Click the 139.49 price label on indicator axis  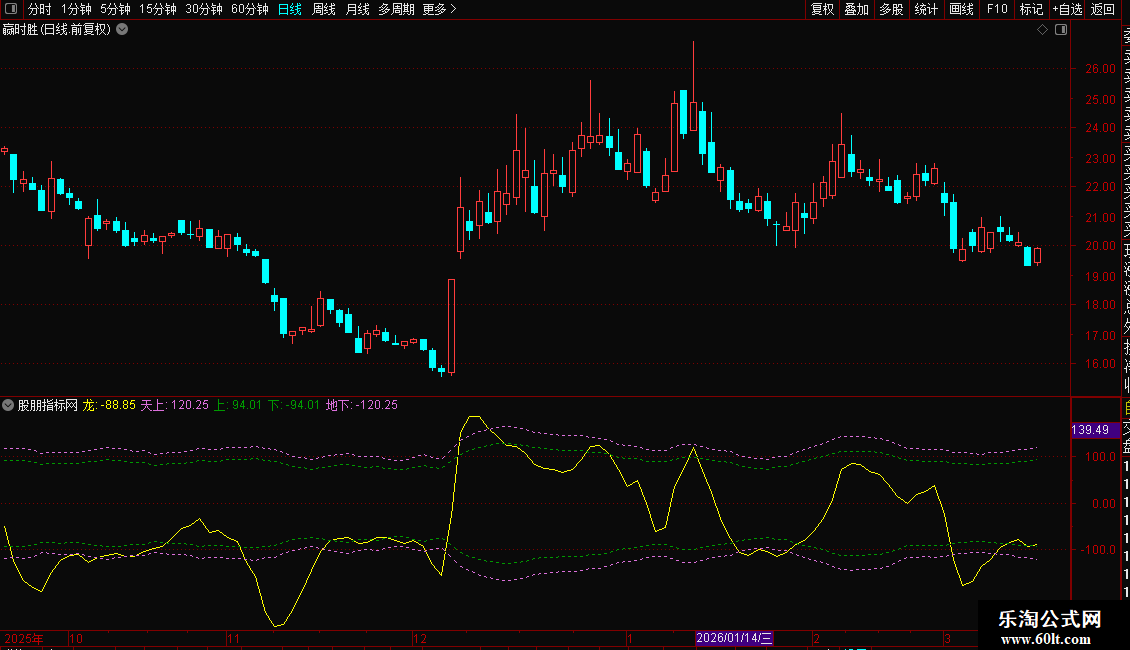click(x=1090, y=430)
